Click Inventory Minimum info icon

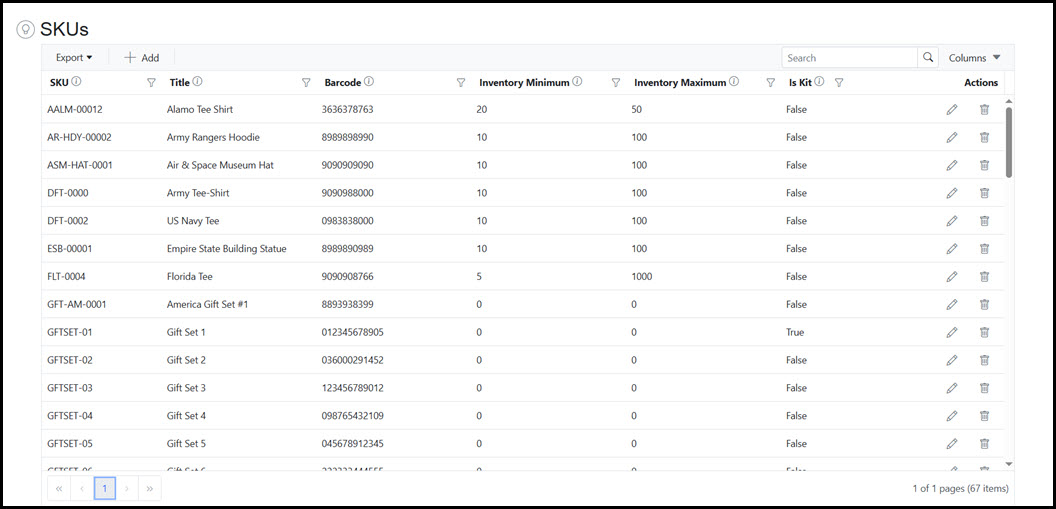click(577, 82)
